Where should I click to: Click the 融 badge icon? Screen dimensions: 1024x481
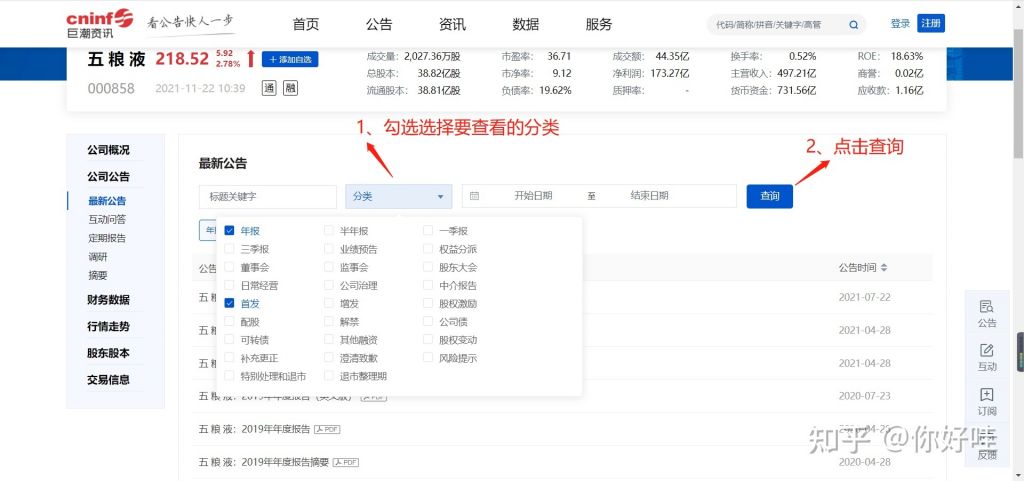[291, 87]
